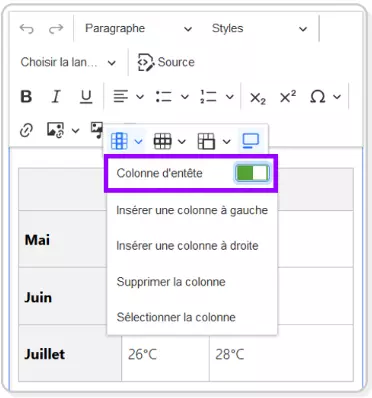Click the 26°C table cell
372x398 pixels.
166,358
